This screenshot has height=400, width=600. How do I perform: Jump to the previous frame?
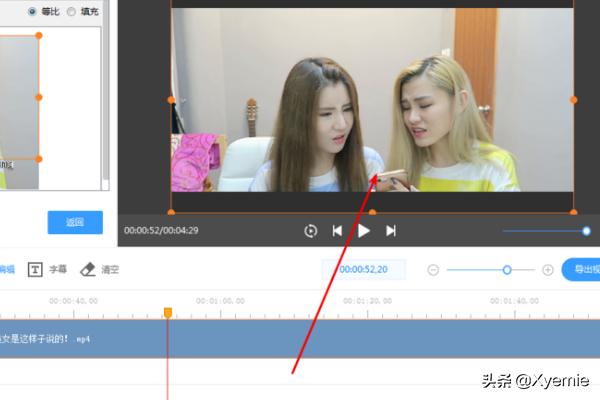click(337, 231)
